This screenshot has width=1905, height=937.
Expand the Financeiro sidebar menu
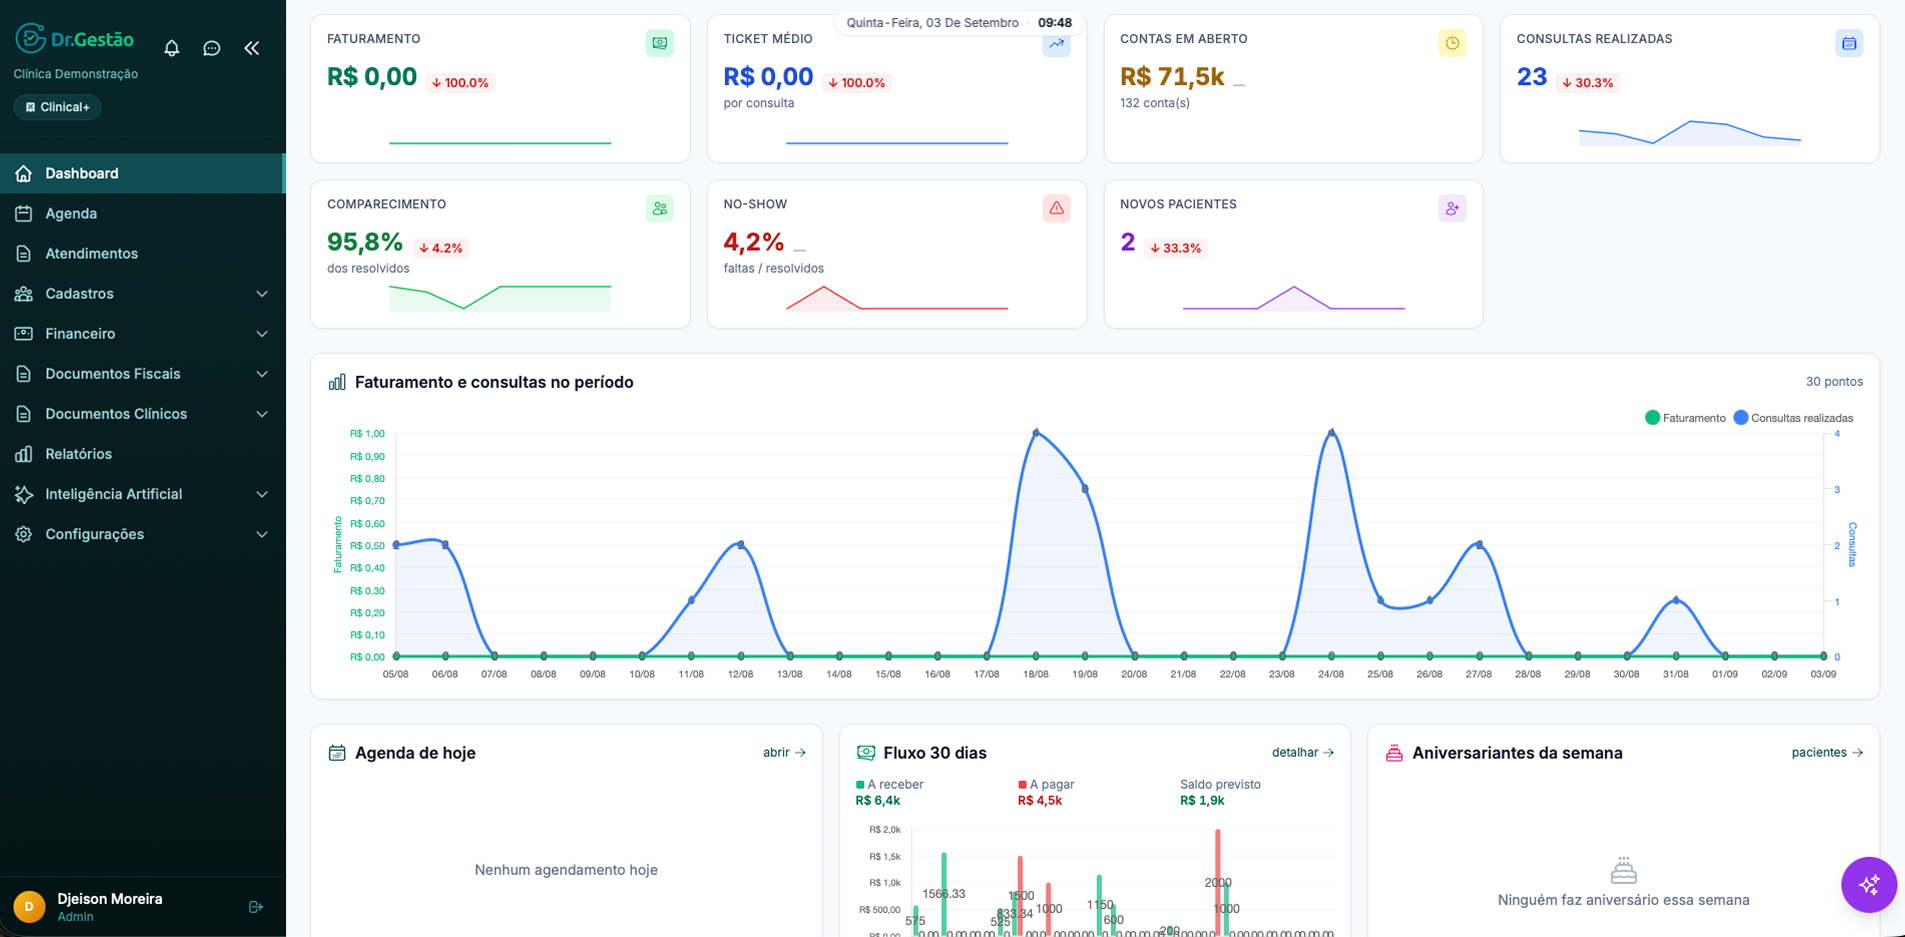(143, 334)
